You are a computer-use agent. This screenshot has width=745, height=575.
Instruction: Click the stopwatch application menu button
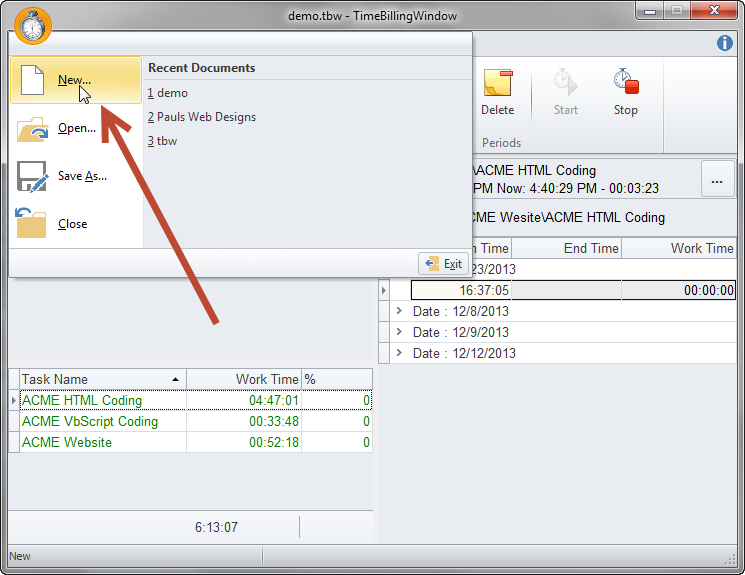(x=34, y=24)
